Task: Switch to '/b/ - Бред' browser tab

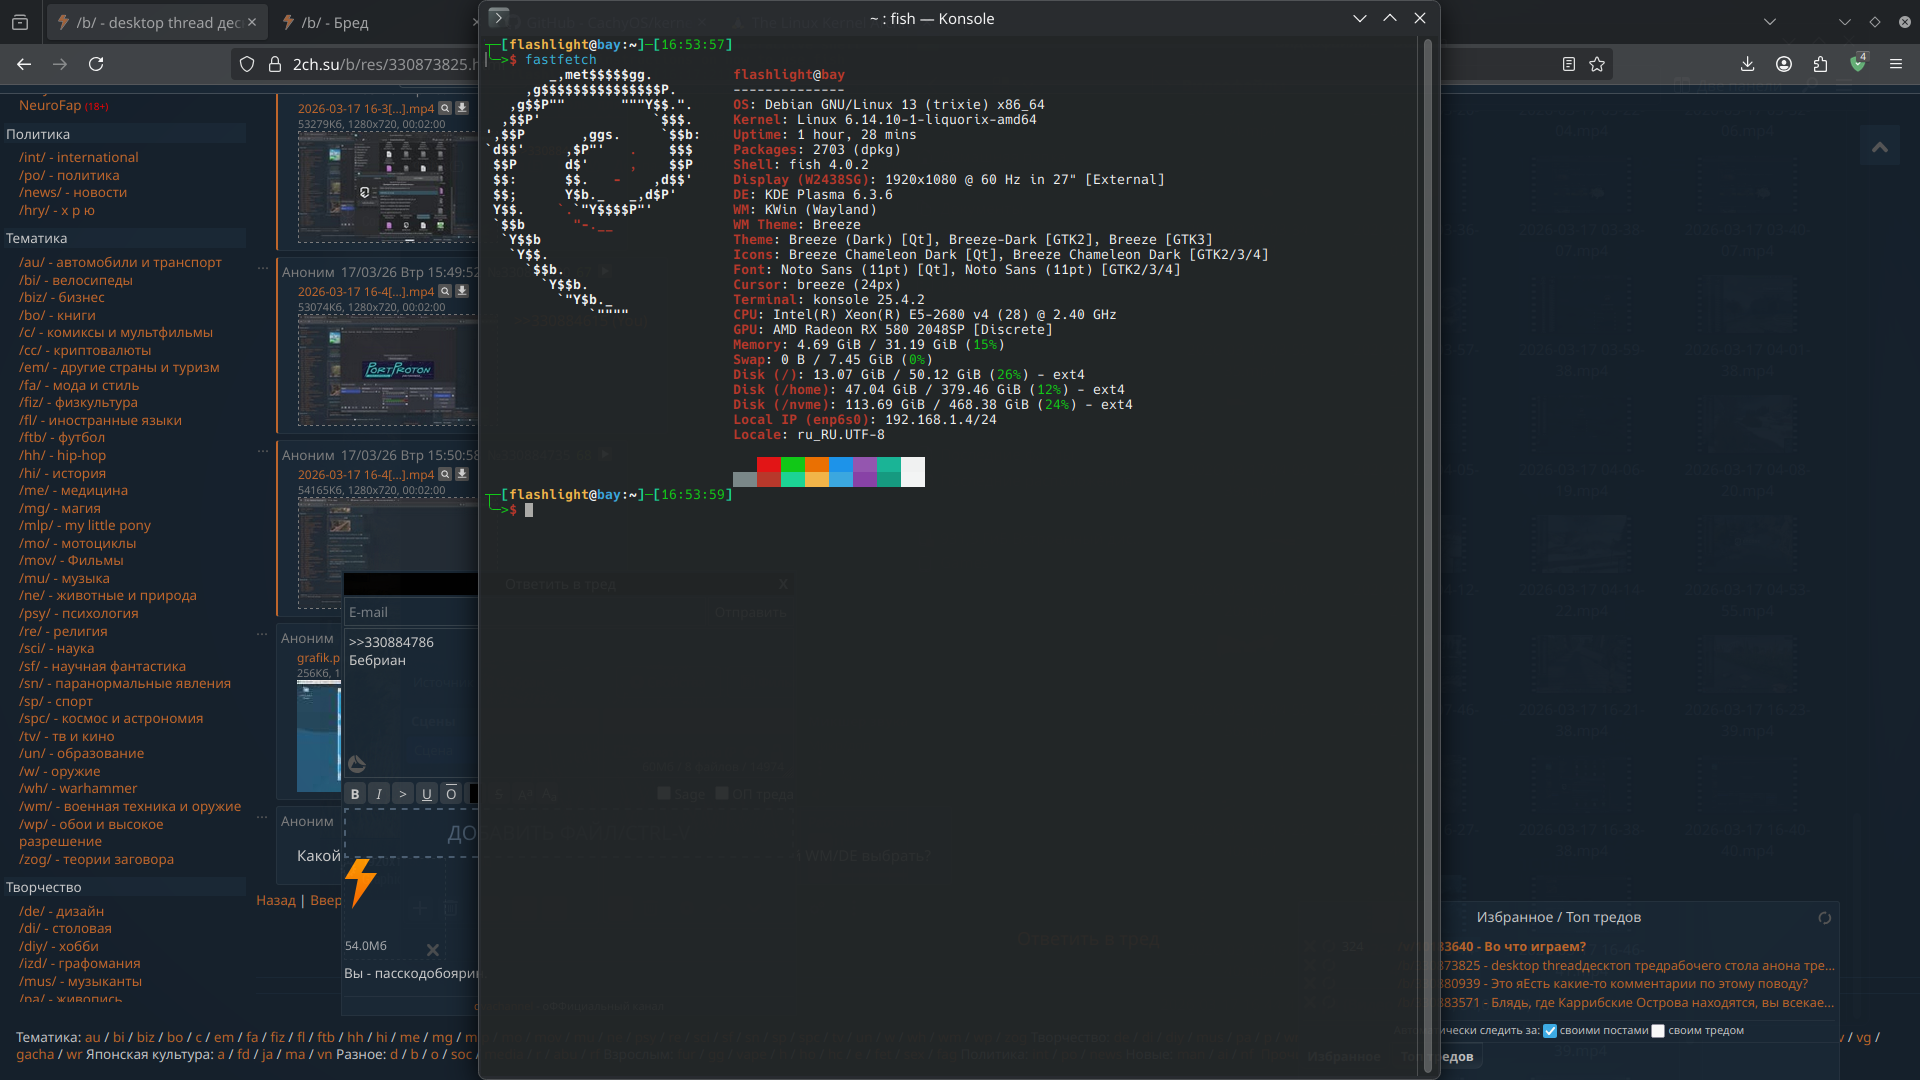Action: coord(336,22)
